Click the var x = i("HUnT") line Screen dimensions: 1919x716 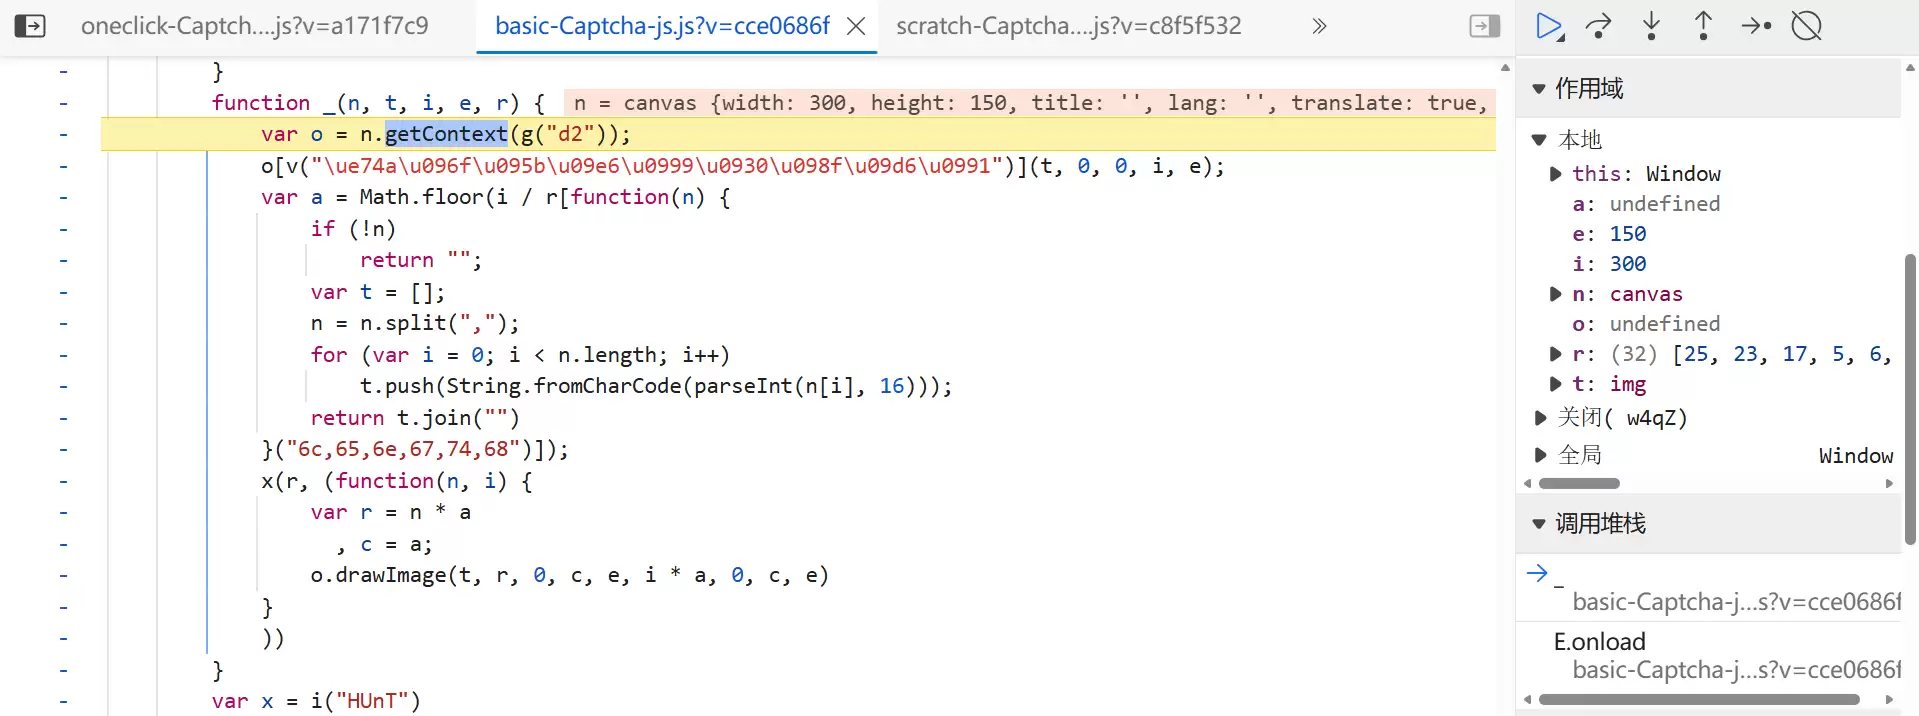coord(316,701)
